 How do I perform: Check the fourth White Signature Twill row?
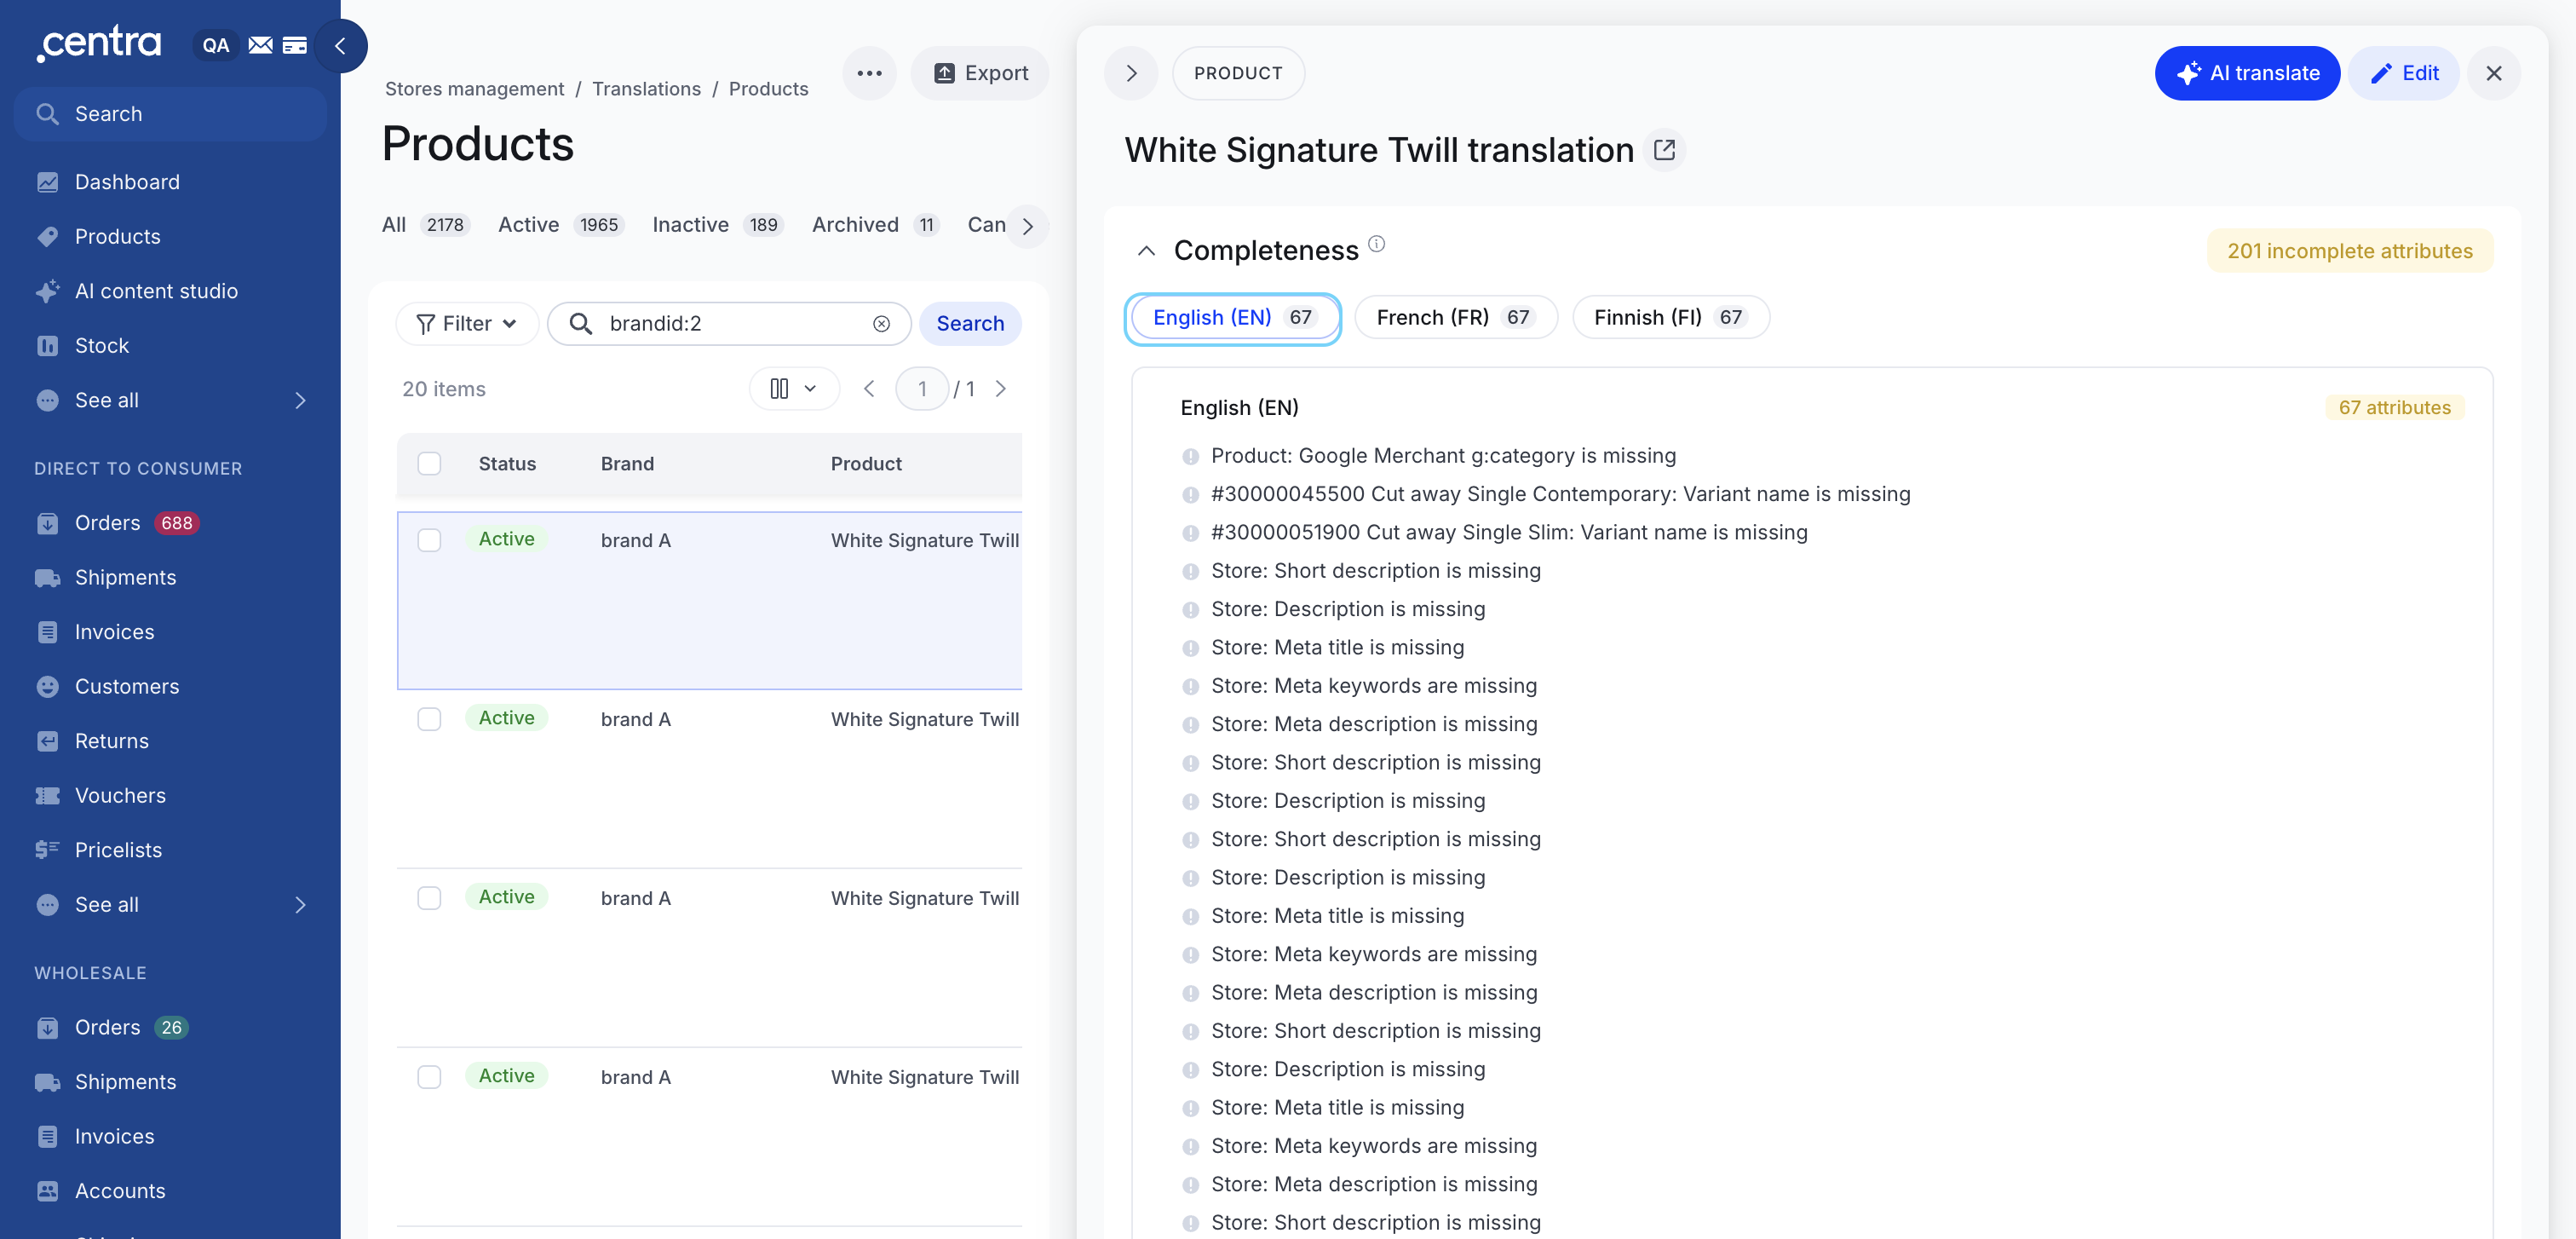click(x=429, y=1078)
